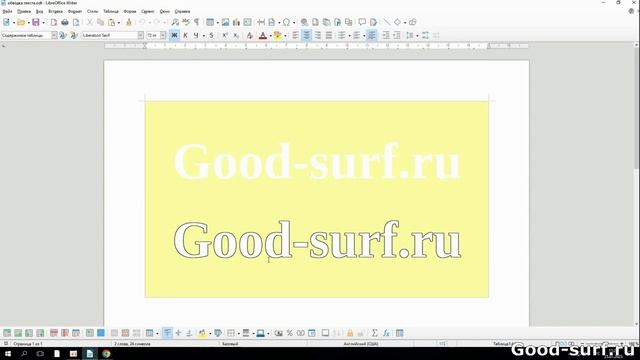The width and height of the screenshot is (640, 360).
Task: Insert a Sum formula in the table toolbar
Action: (374, 333)
